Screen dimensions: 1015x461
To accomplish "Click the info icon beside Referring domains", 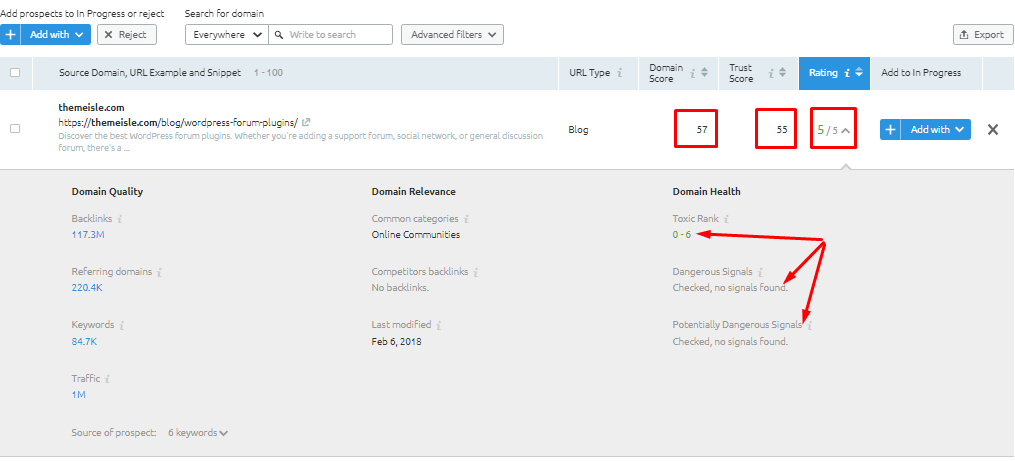I will coord(160,272).
